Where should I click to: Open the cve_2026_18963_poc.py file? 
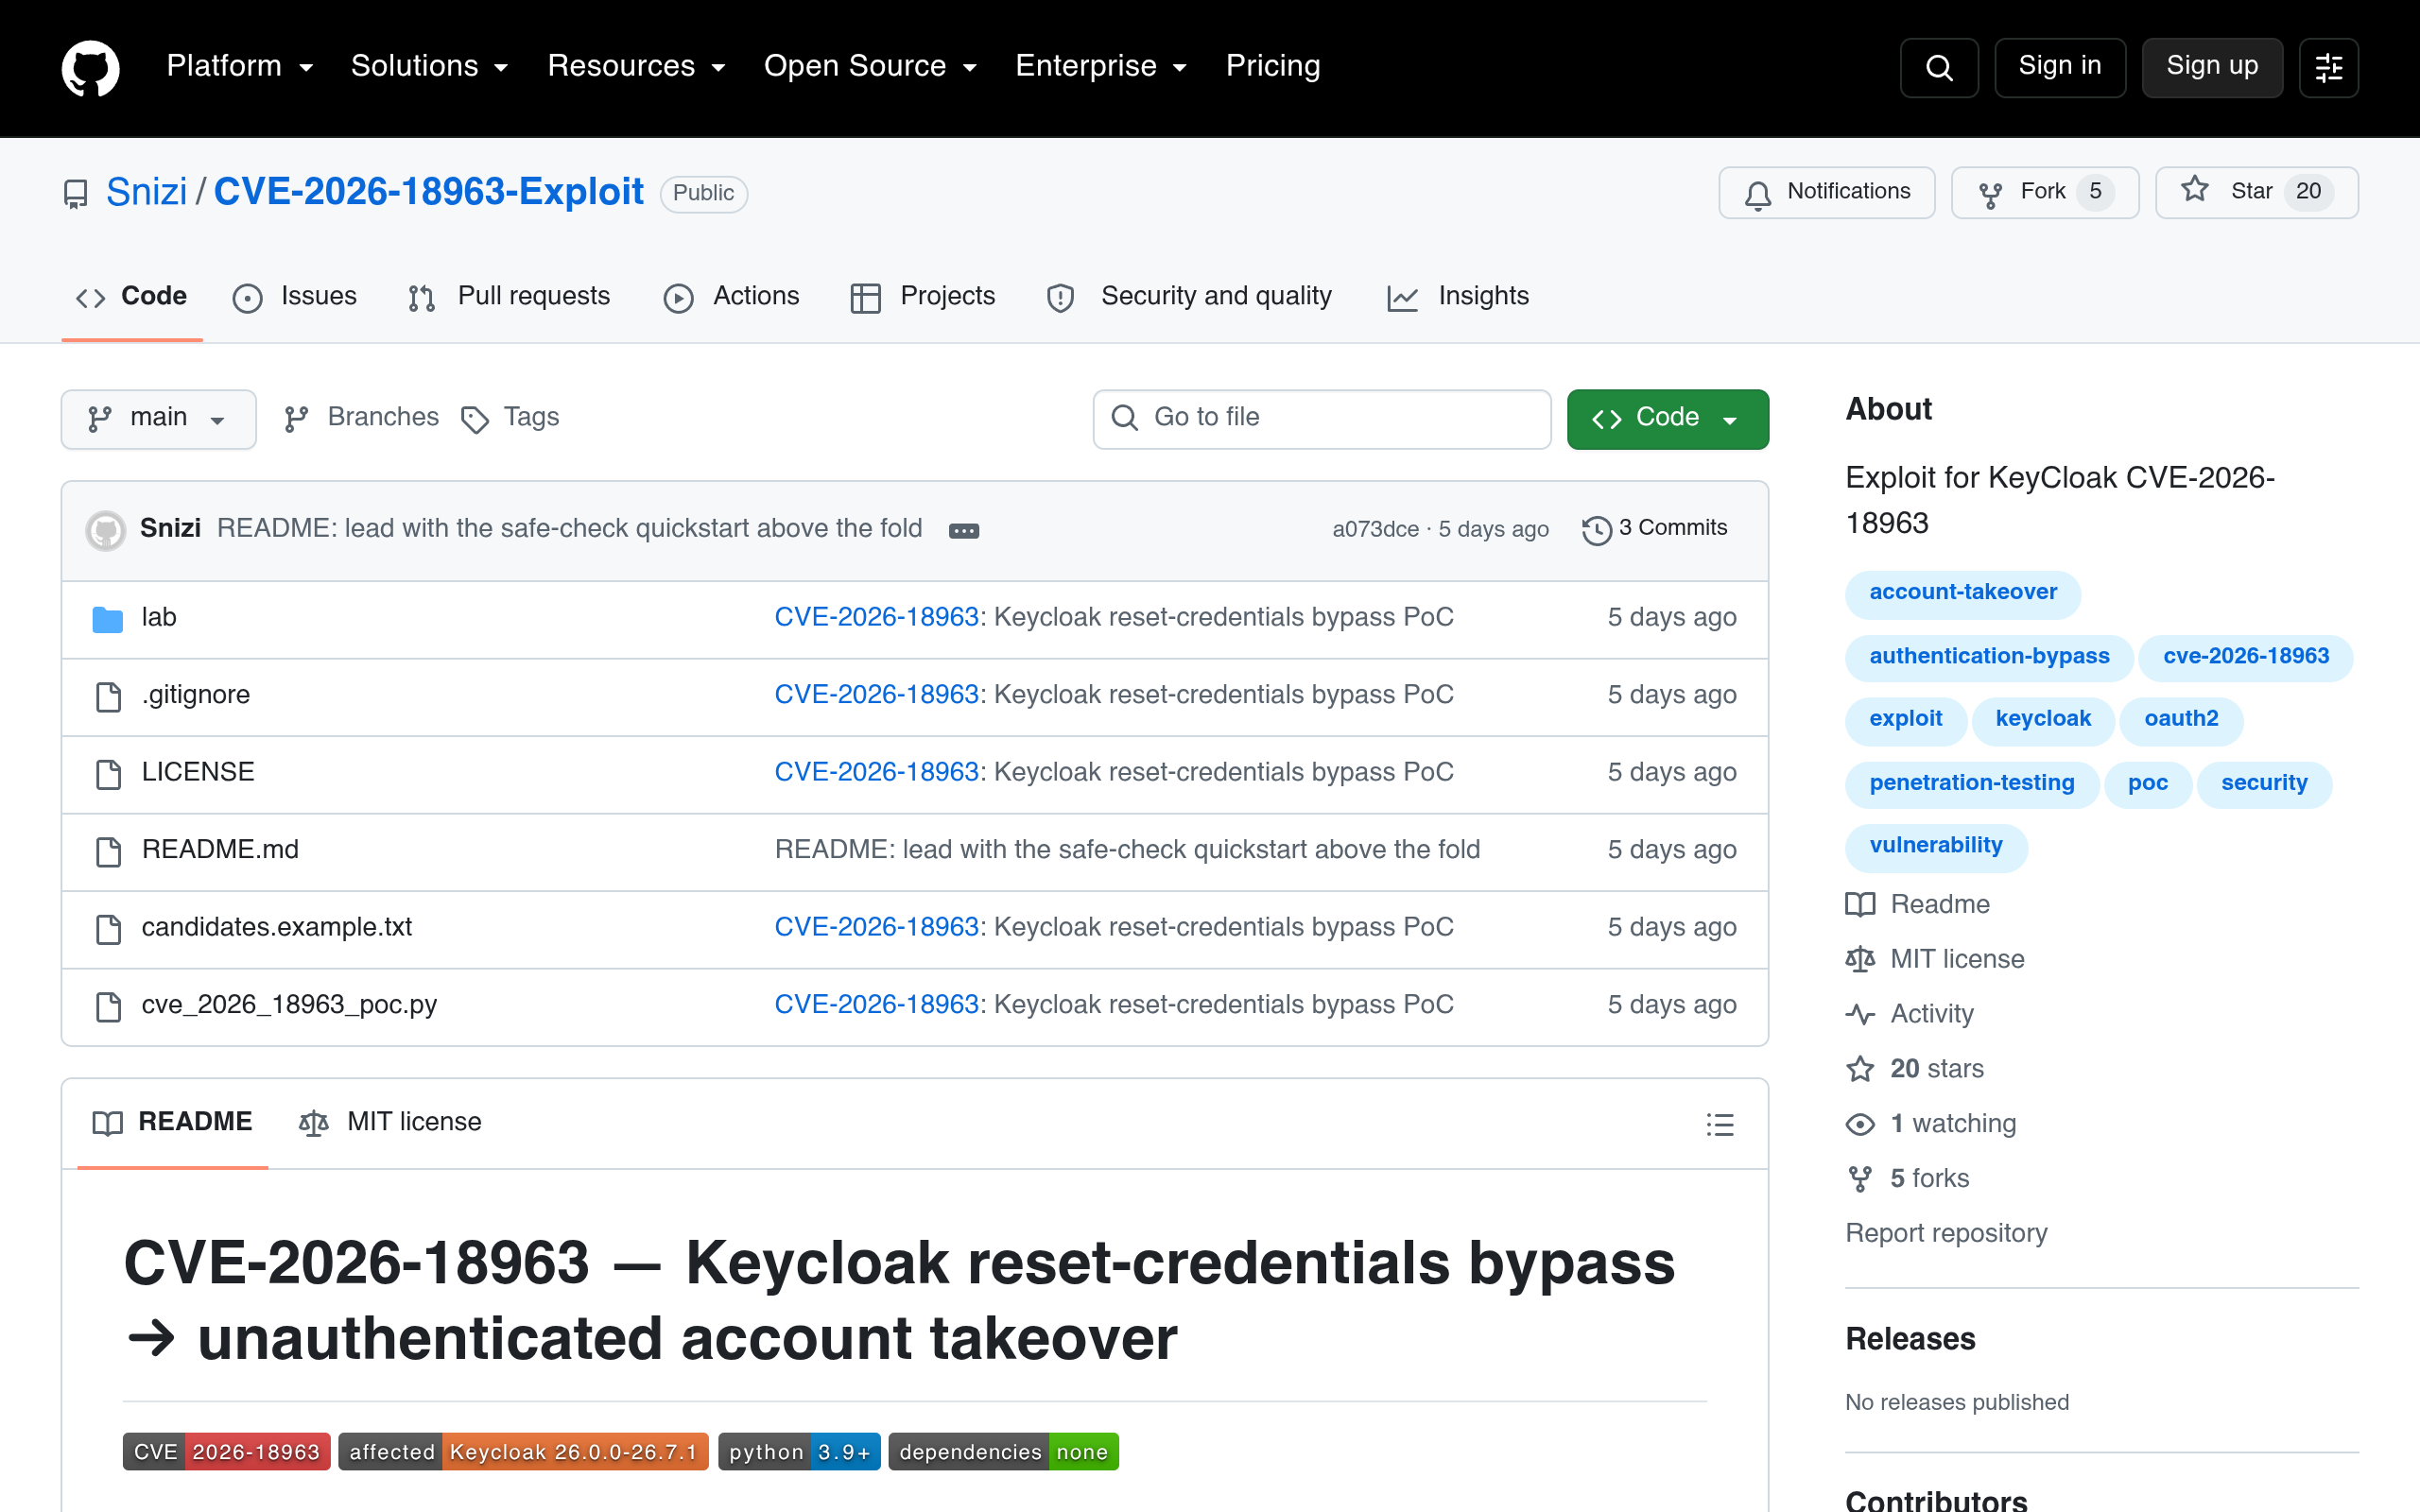(289, 1005)
